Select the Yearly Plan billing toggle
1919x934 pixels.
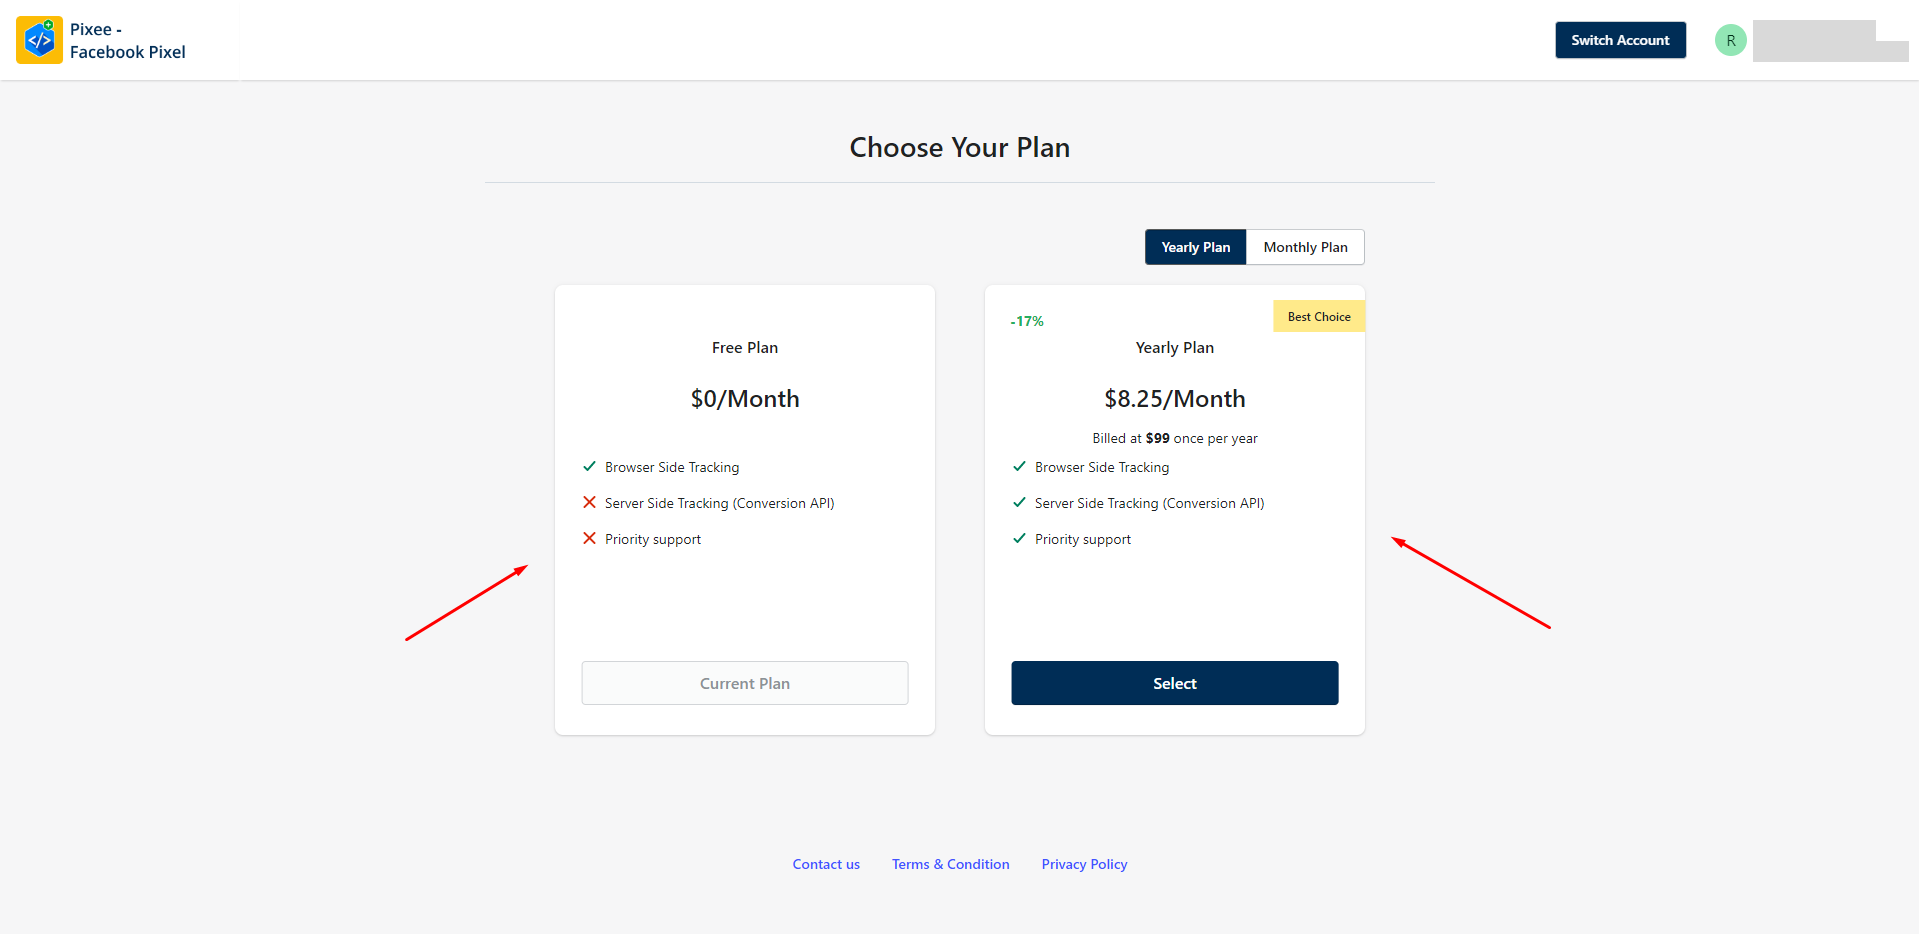[x=1195, y=247]
